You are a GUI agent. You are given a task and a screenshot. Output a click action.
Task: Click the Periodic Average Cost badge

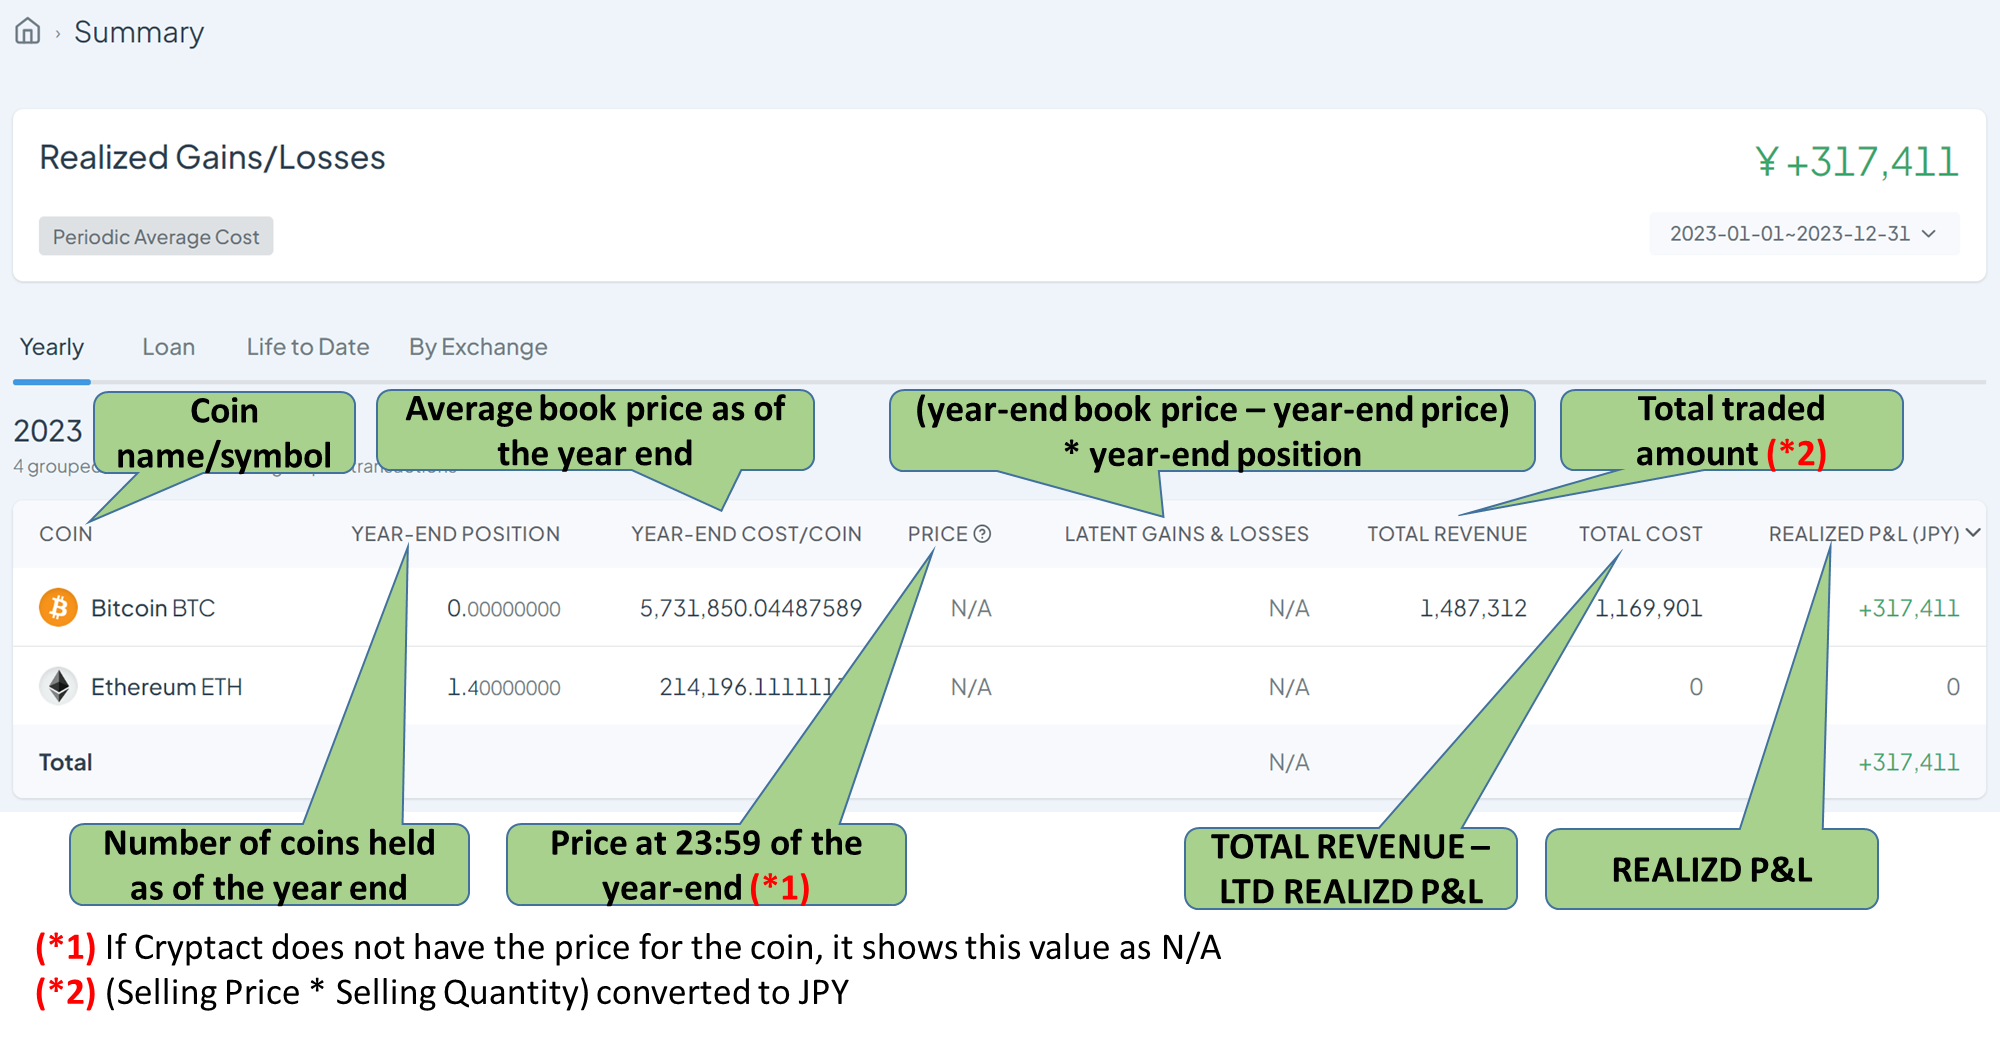tap(156, 237)
